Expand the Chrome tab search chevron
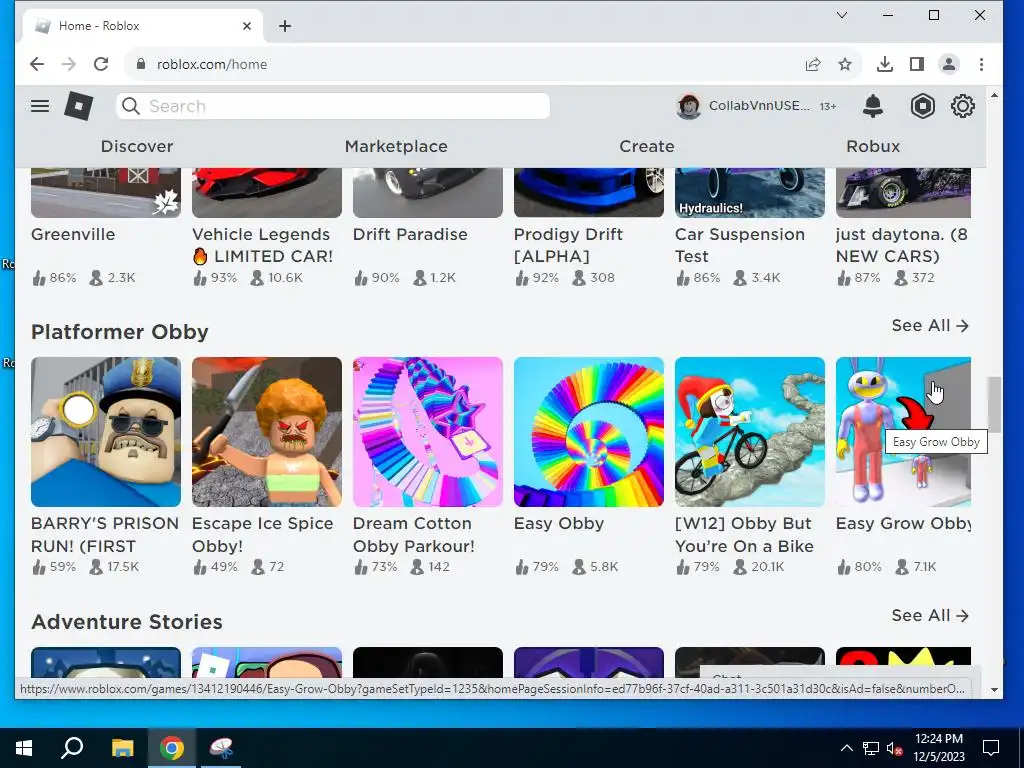The height and width of the screenshot is (768, 1024). pos(842,15)
